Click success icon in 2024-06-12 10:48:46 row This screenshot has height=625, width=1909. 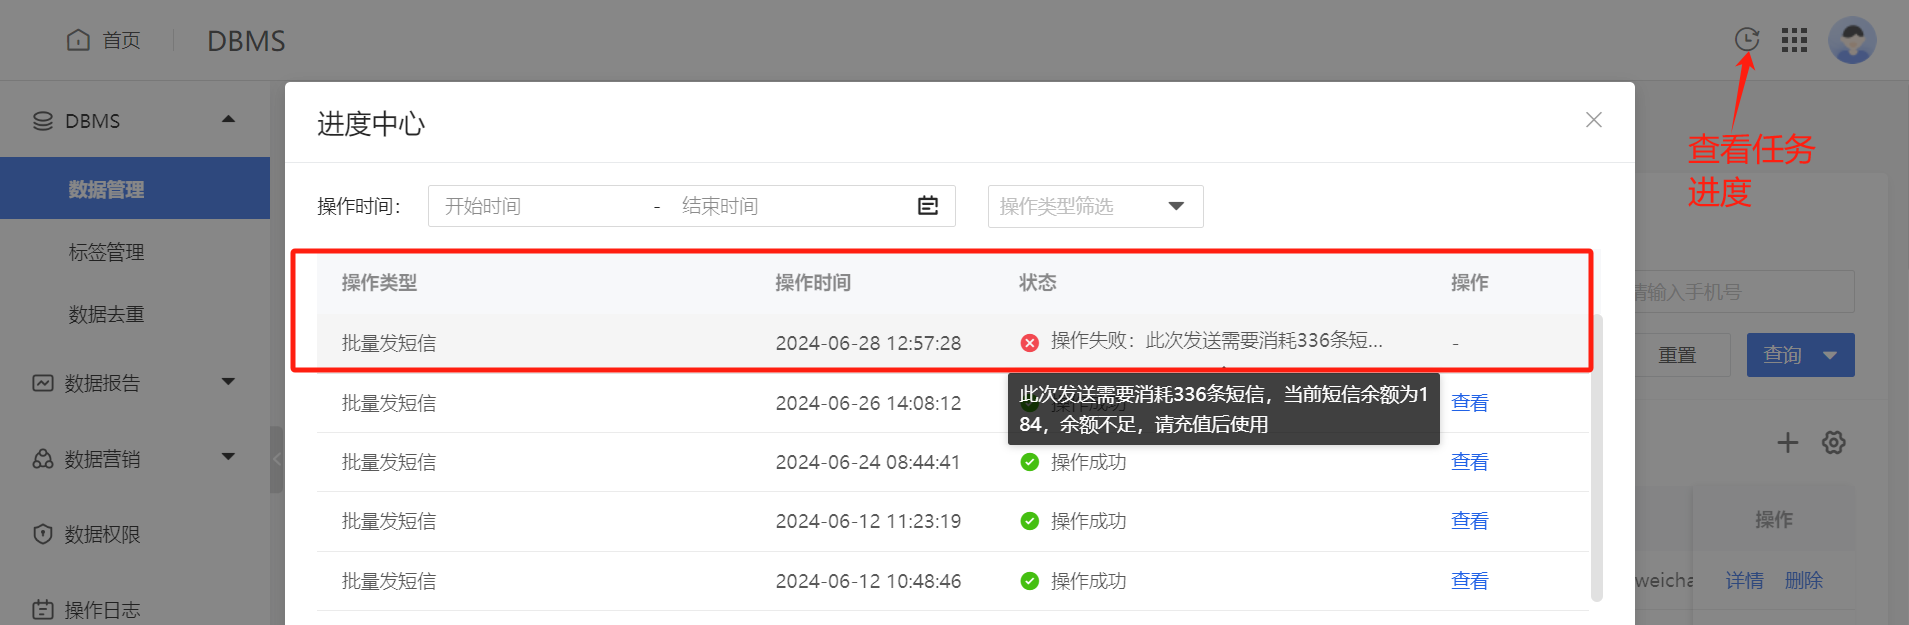[1029, 581]
